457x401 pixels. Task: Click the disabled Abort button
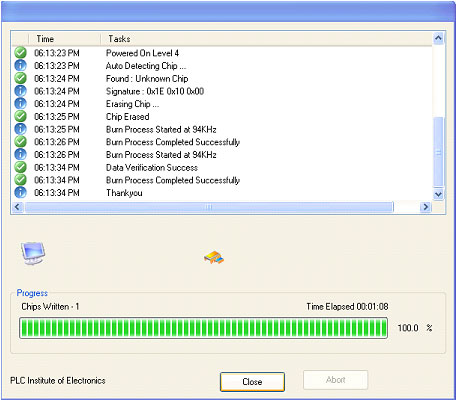coord(335,380)
